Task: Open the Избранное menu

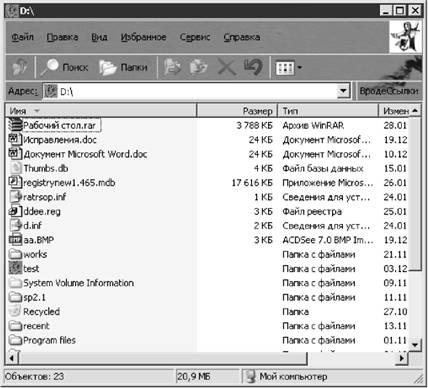Action: pos(143,37)
